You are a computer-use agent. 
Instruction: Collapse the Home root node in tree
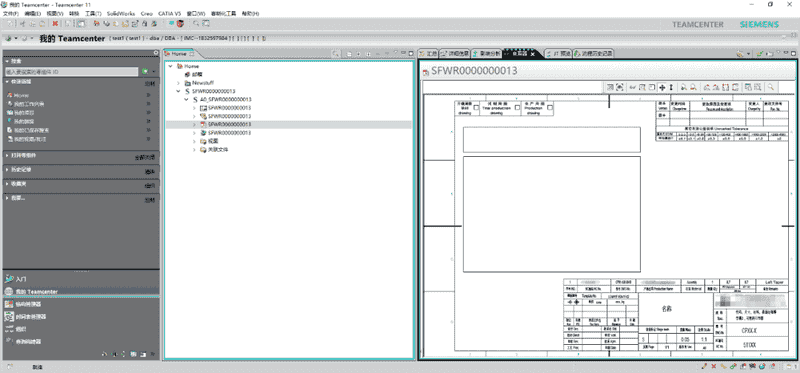click(170, 66)
